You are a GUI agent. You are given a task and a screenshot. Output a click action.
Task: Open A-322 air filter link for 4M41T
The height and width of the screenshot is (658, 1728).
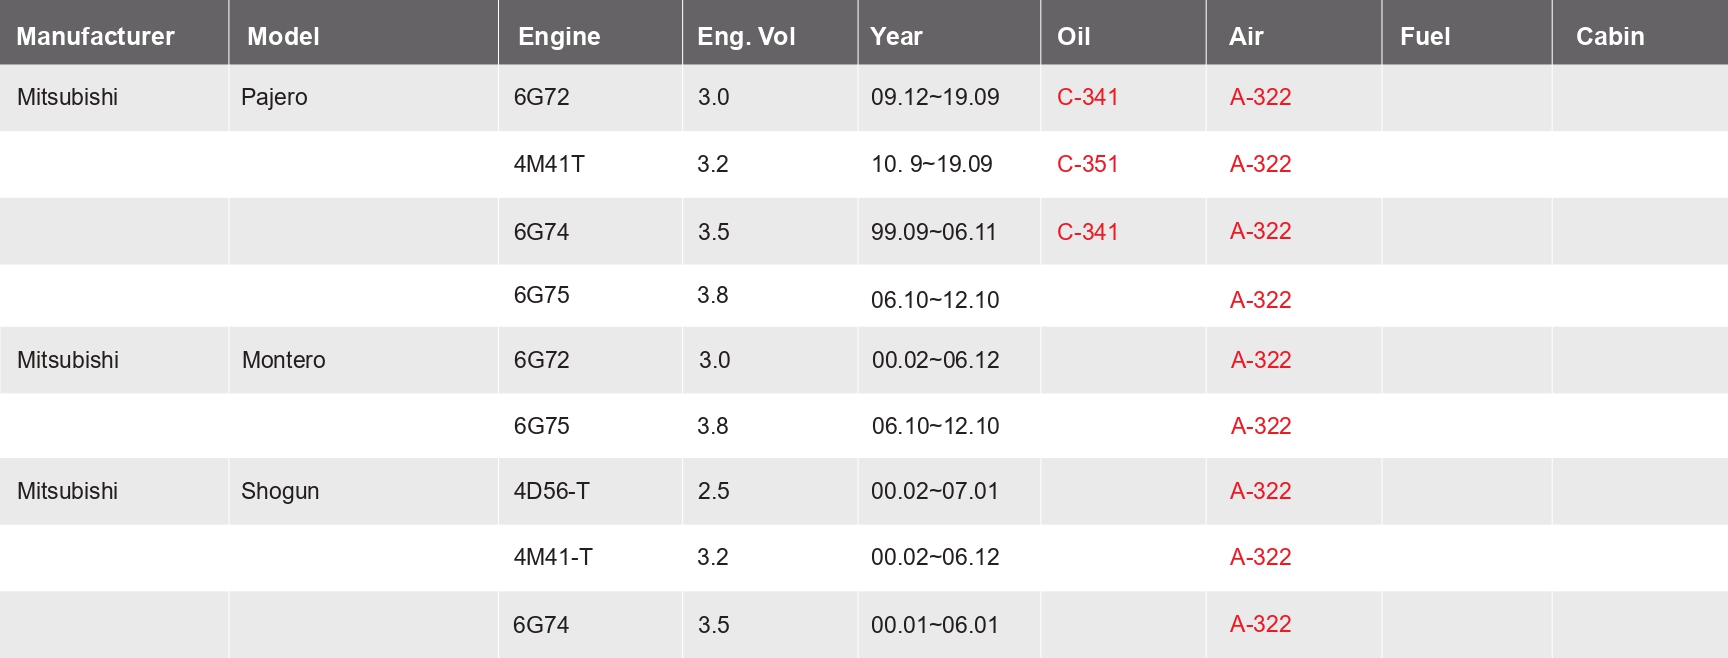[1260, 164]
